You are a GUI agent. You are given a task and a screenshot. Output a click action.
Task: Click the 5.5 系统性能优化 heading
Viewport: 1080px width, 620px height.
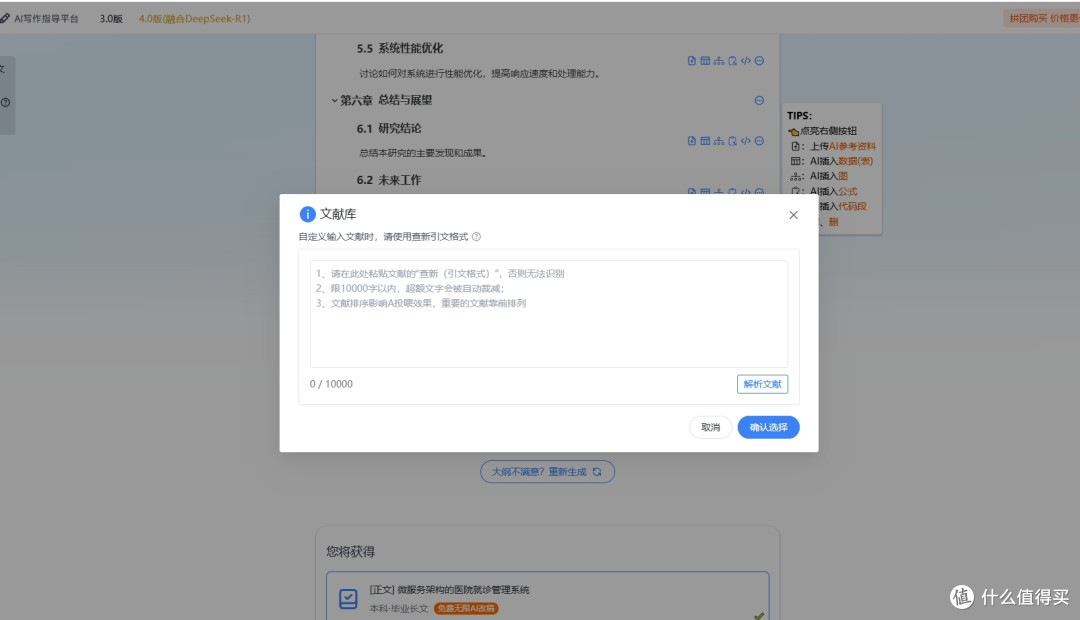(x=399, y=48)
